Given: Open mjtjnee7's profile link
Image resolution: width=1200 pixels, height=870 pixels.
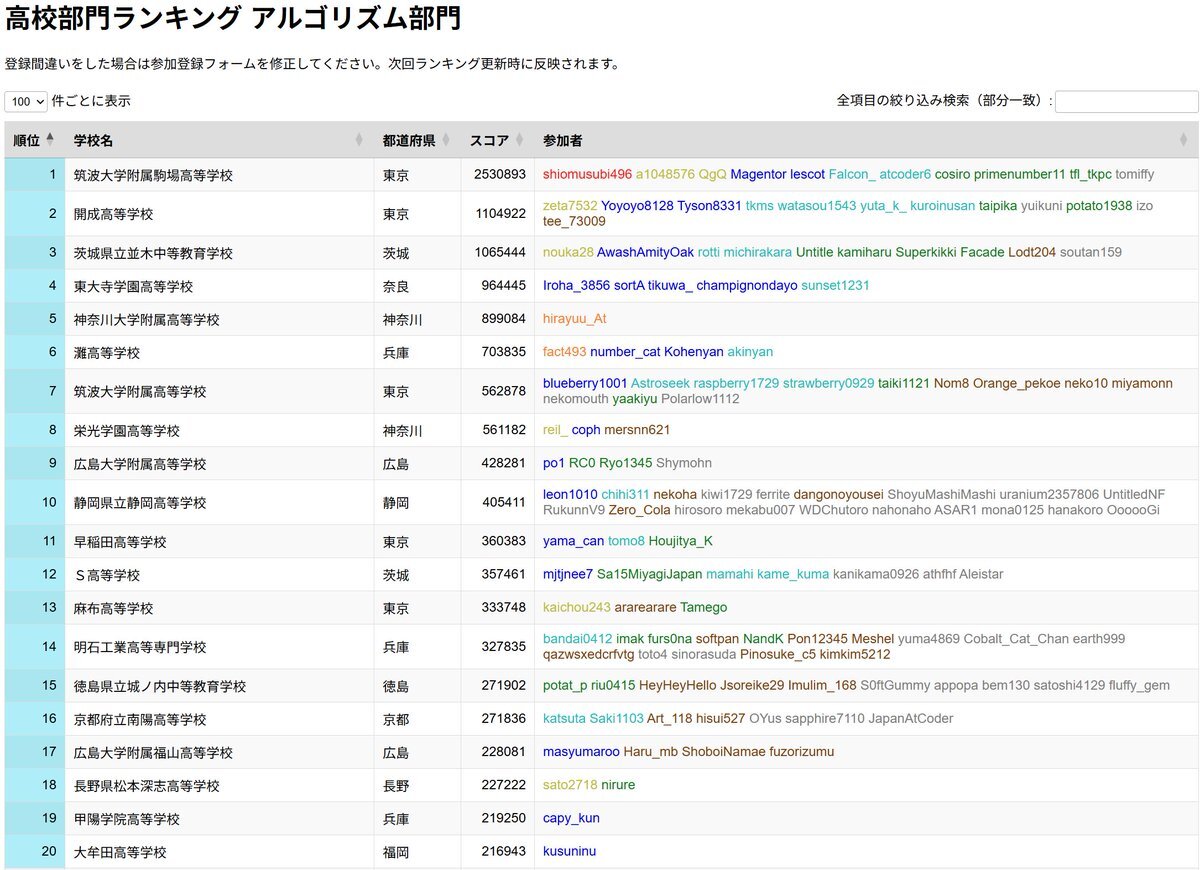Looking at the screenshot, I should tap(568, 573).
